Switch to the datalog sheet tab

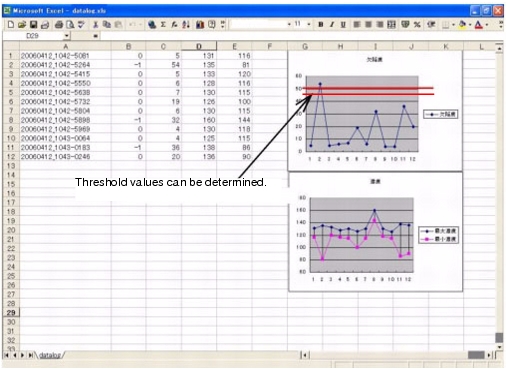[x=50, y=355]
